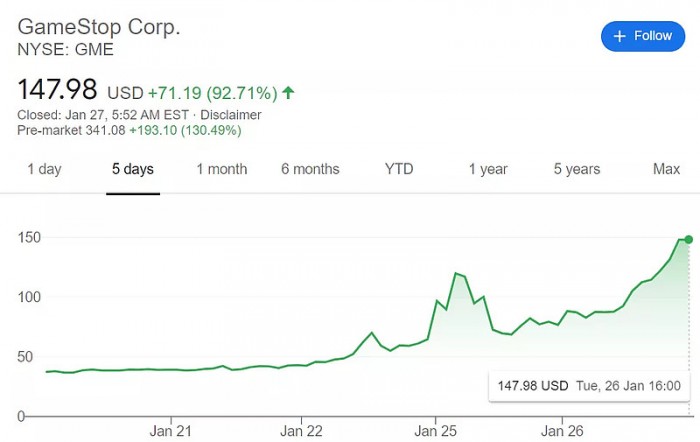The width and height of the screenshot is (700, 442).
Task: Select the 1 year tab
Action: 488,169
